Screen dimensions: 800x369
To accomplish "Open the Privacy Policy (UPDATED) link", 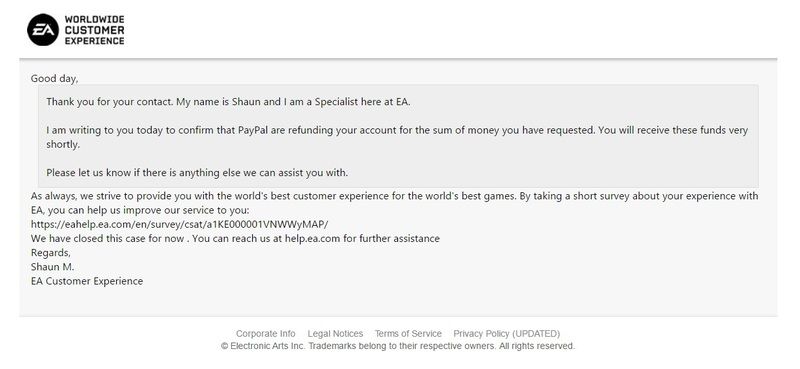I will pos(507,333).
